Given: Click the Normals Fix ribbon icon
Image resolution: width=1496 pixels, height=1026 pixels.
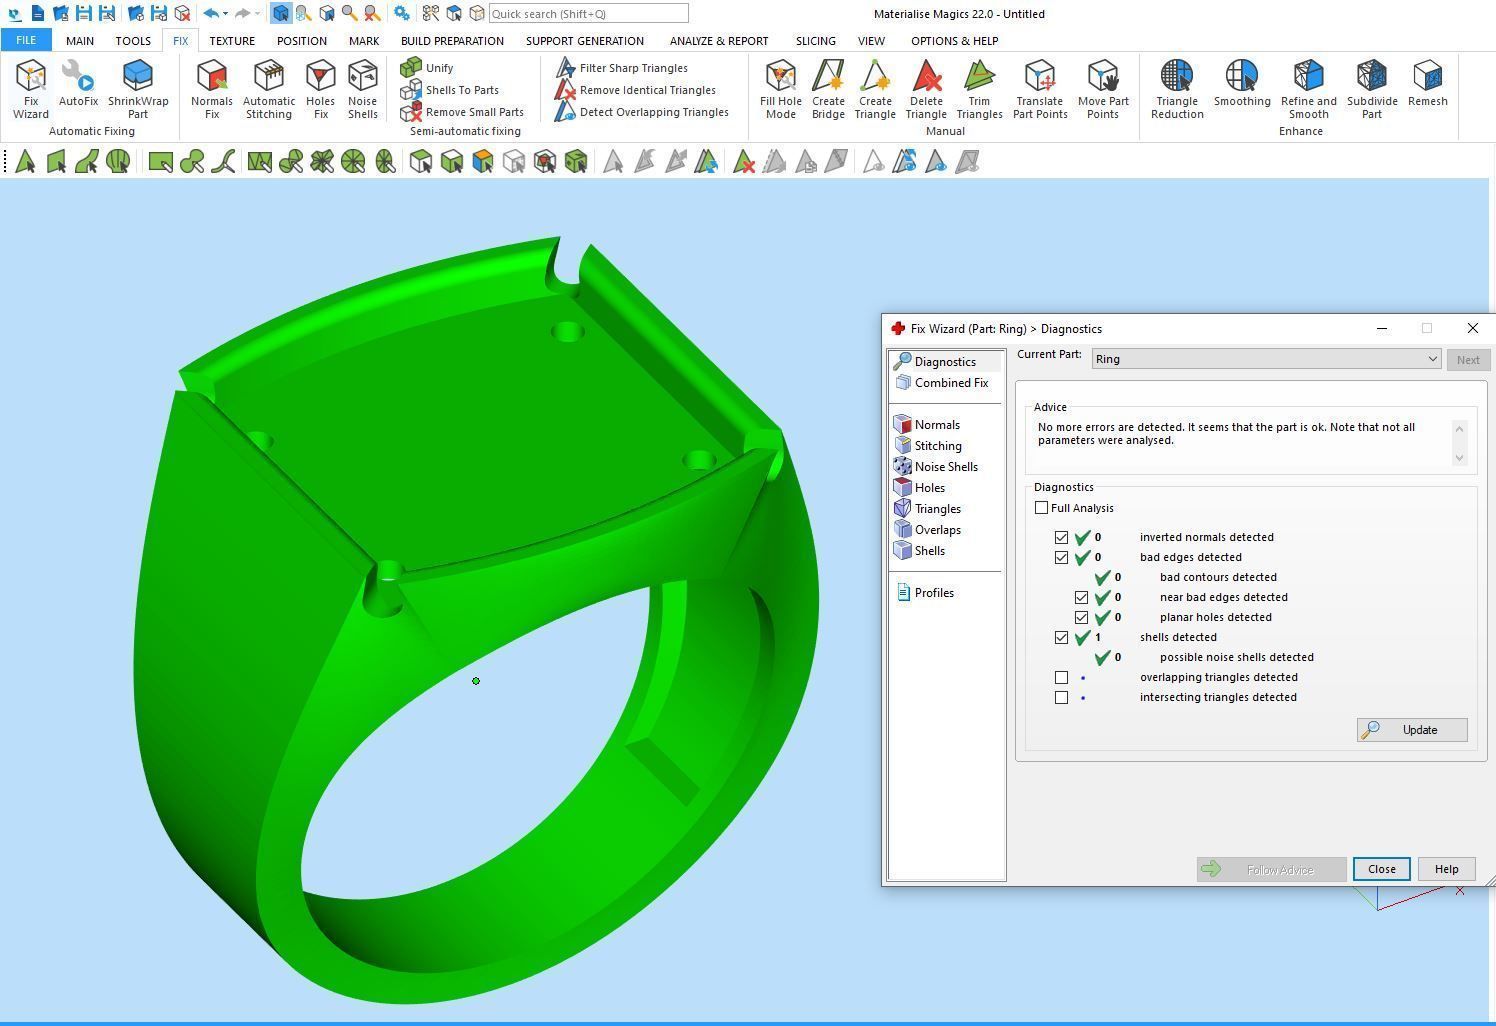Looking at the screenshot, I should click(x=211, y=89).
